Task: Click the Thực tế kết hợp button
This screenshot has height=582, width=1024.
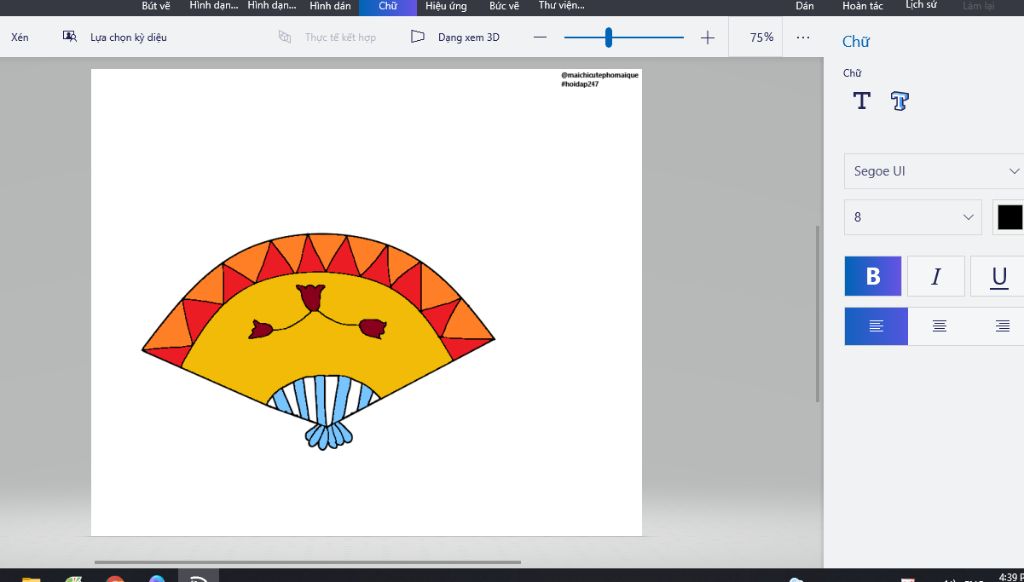Action: click(x=327, y=37)
